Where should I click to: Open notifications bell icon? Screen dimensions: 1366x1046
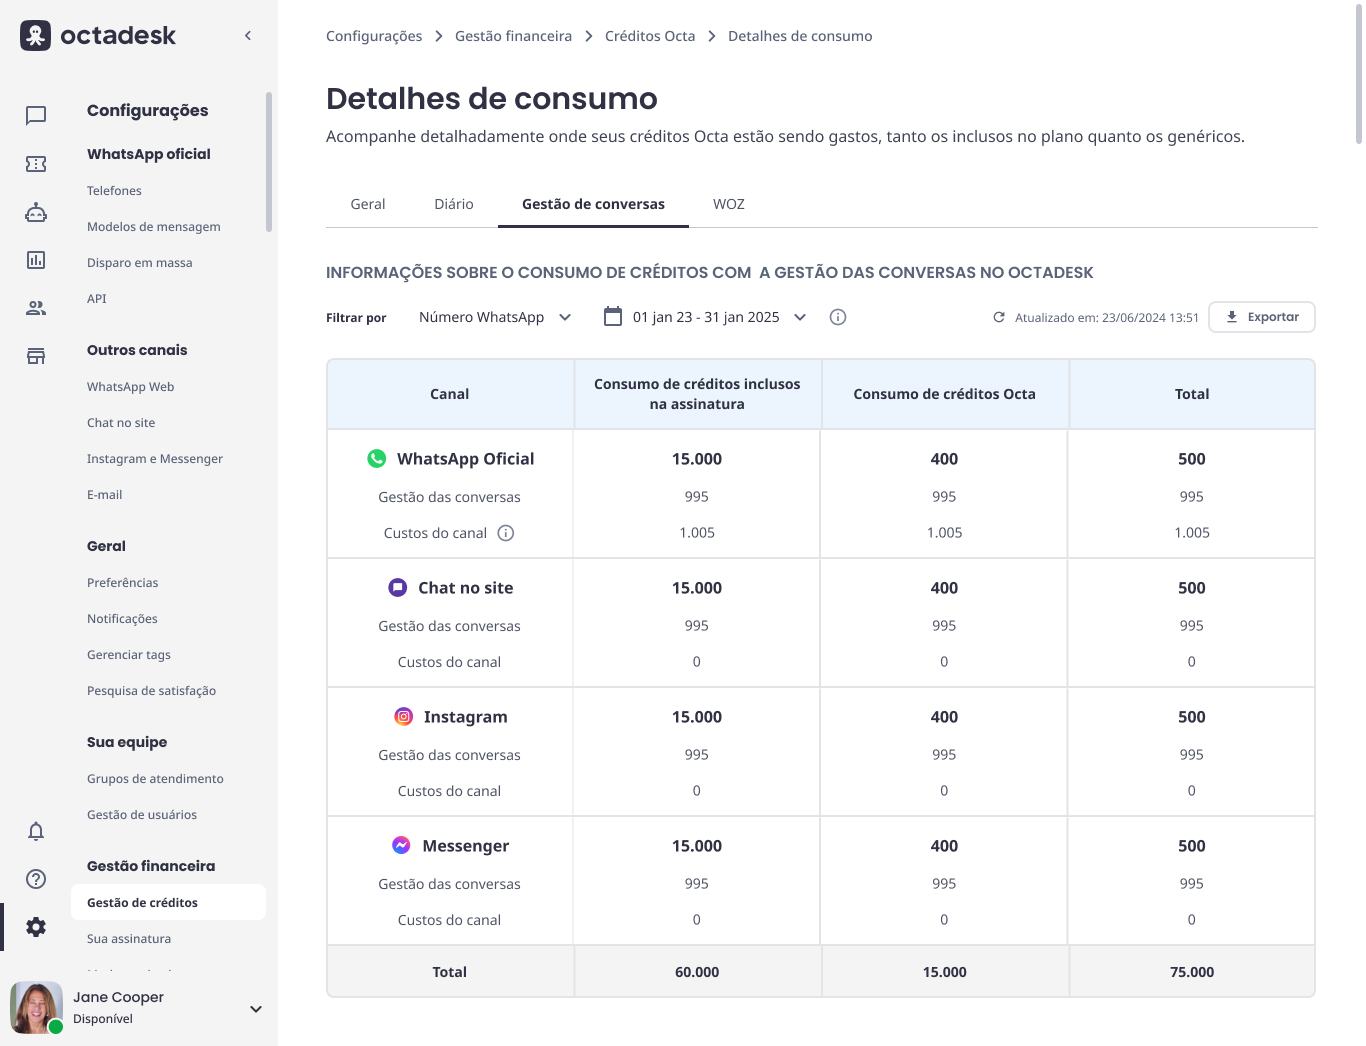tap(36, 831)
